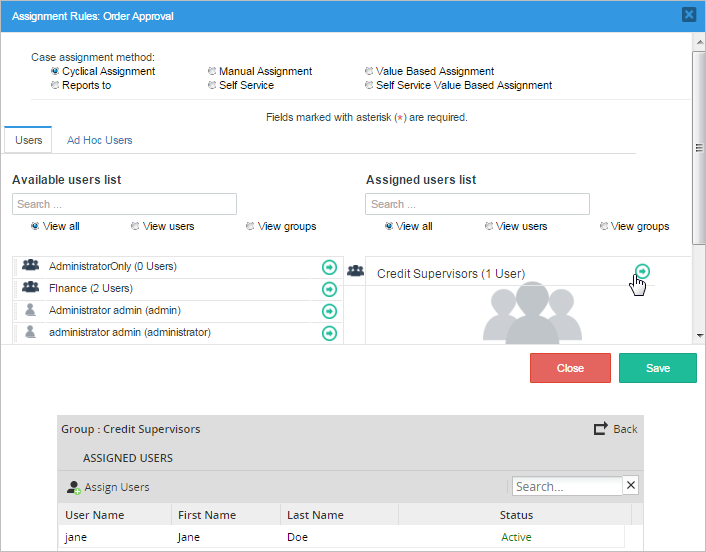Viewport: 706px width, 552px height.
Task: Click the arrow icon beside Credit Supervisors
Action: click(642, 272)
